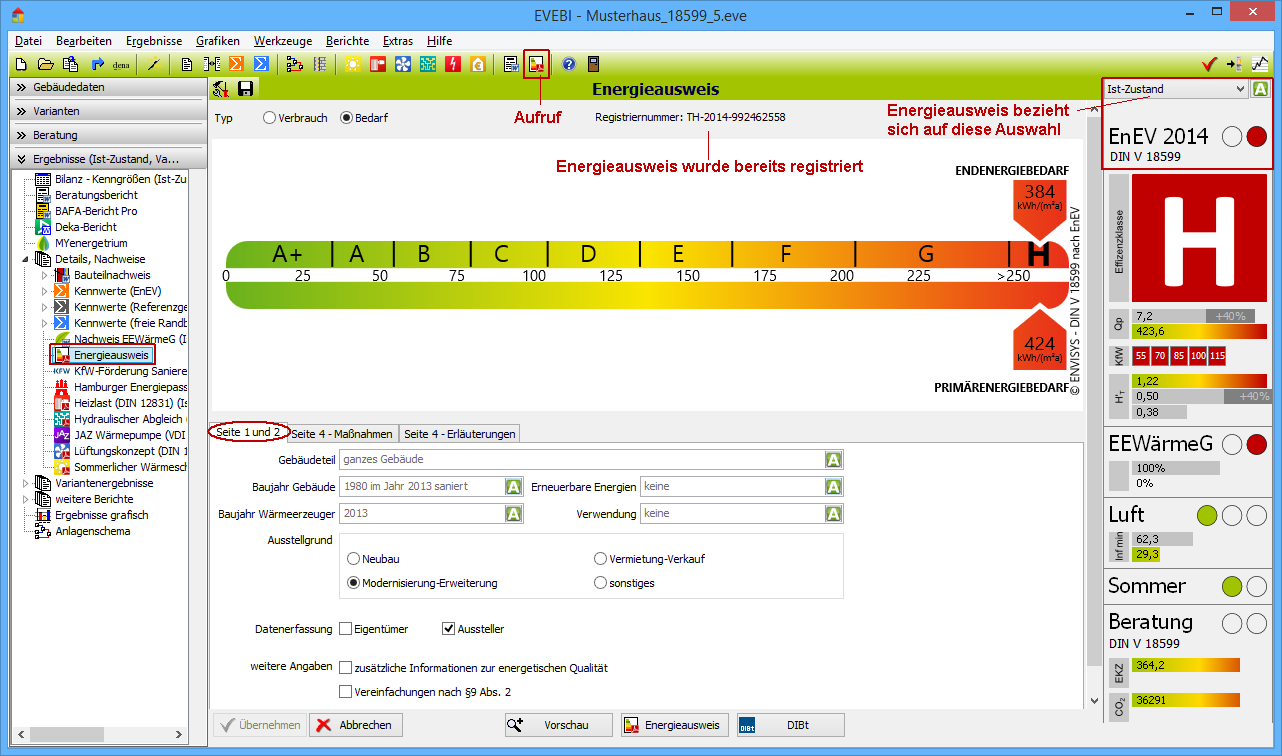Check the Eigentümer checkbox
Screen dimensions: 1282x756
pyautogui.click(x=345, y=629)
